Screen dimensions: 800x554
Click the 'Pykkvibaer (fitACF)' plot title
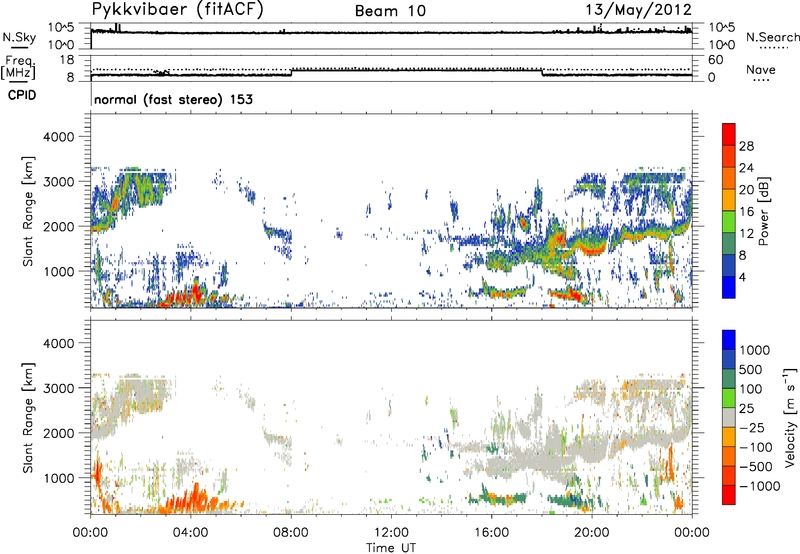click(x=178, y=10)
